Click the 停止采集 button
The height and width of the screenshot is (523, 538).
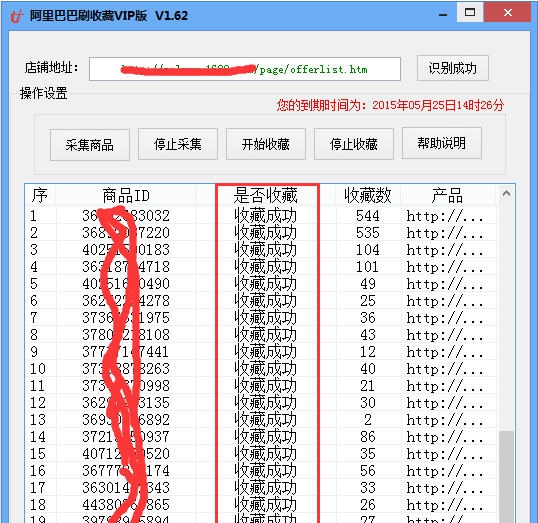(x=178, y=144)
